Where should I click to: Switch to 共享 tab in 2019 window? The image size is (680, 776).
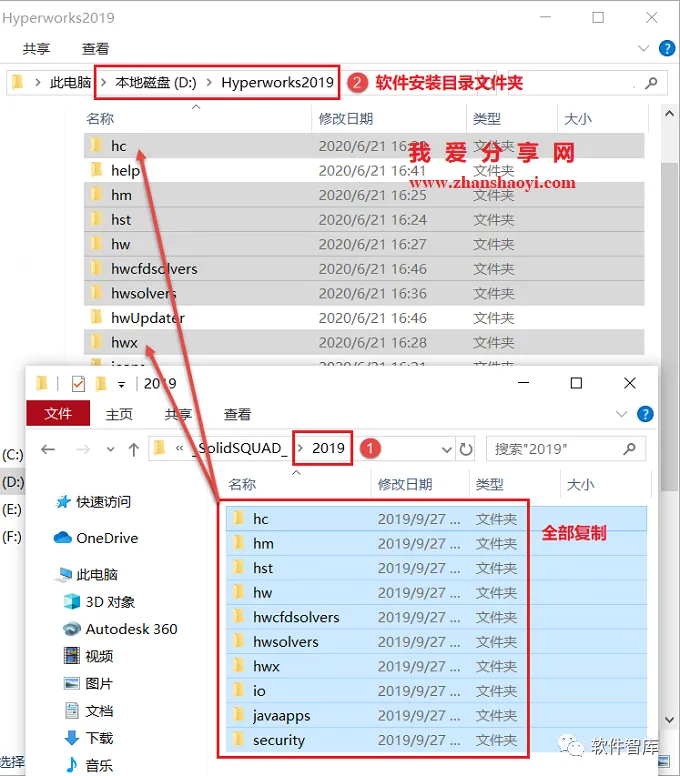[x=178, y=414]
